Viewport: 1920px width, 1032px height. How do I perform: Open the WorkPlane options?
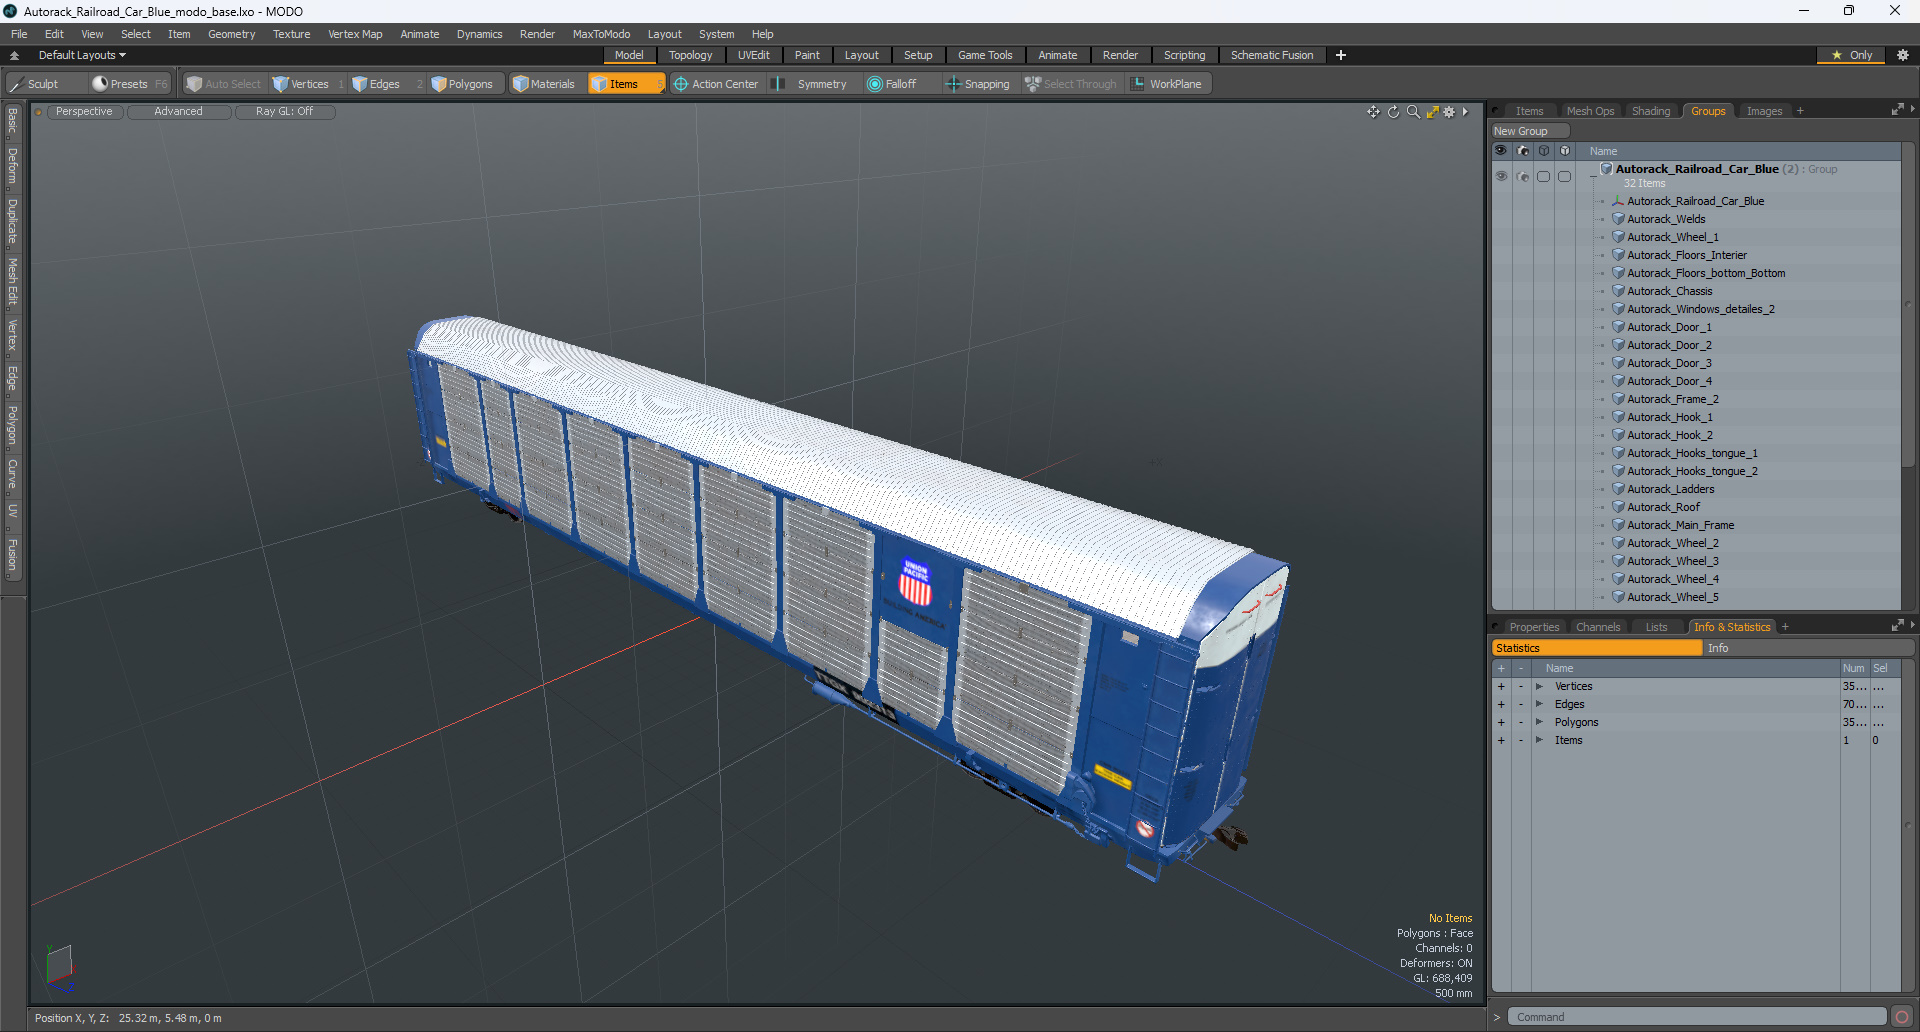[1167, 84]
